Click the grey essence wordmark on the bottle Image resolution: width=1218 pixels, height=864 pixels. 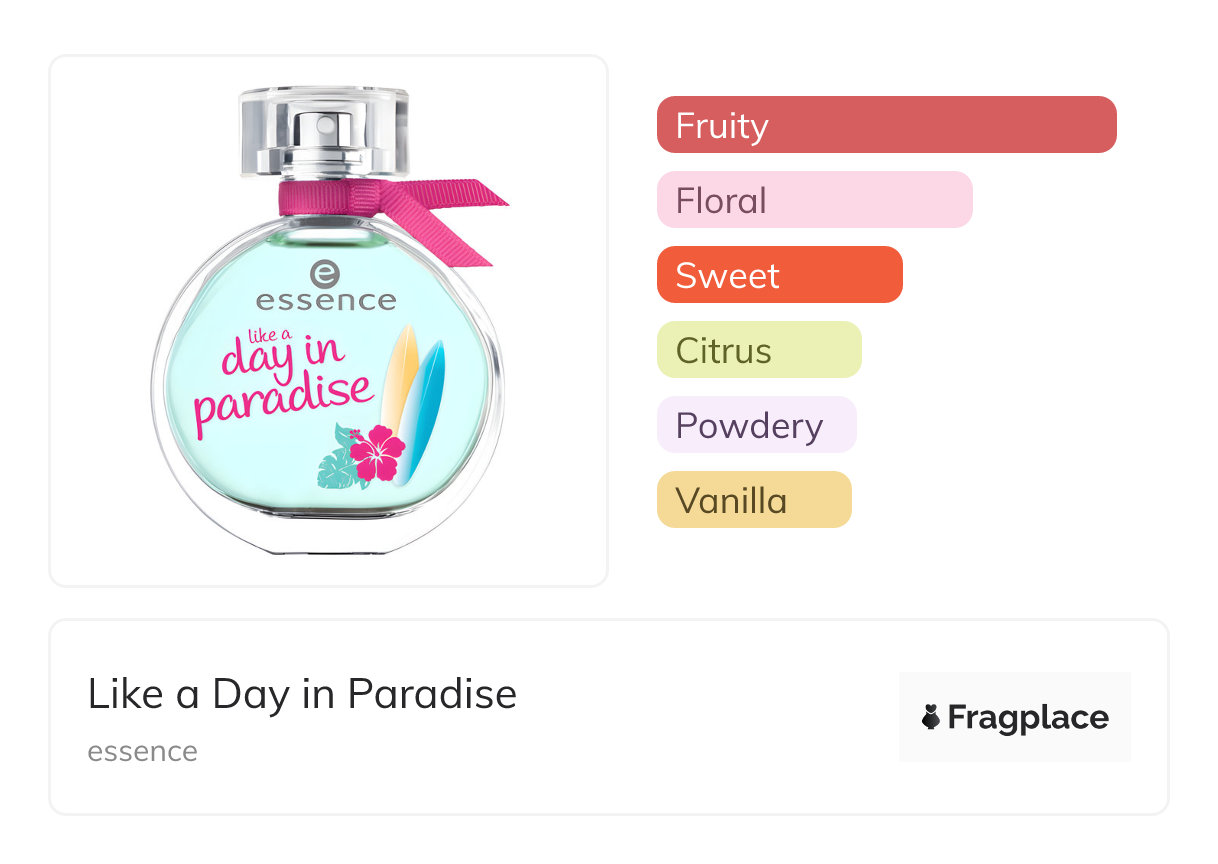326,301
